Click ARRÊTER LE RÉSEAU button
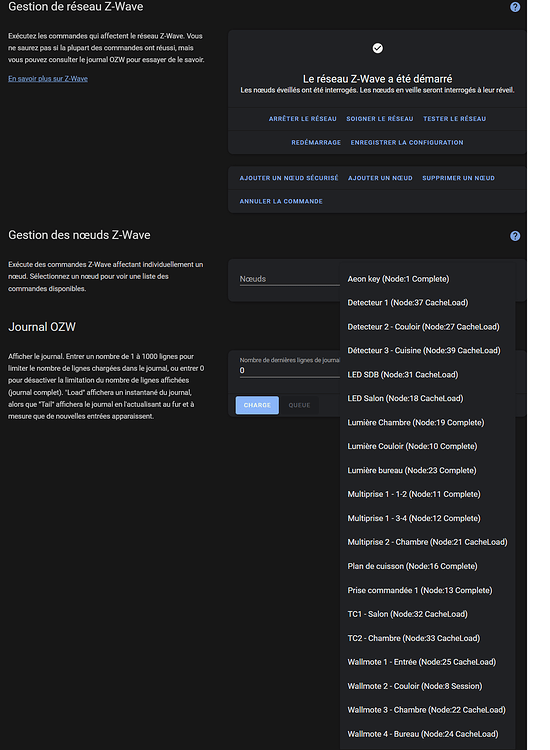 click(302, 119)
